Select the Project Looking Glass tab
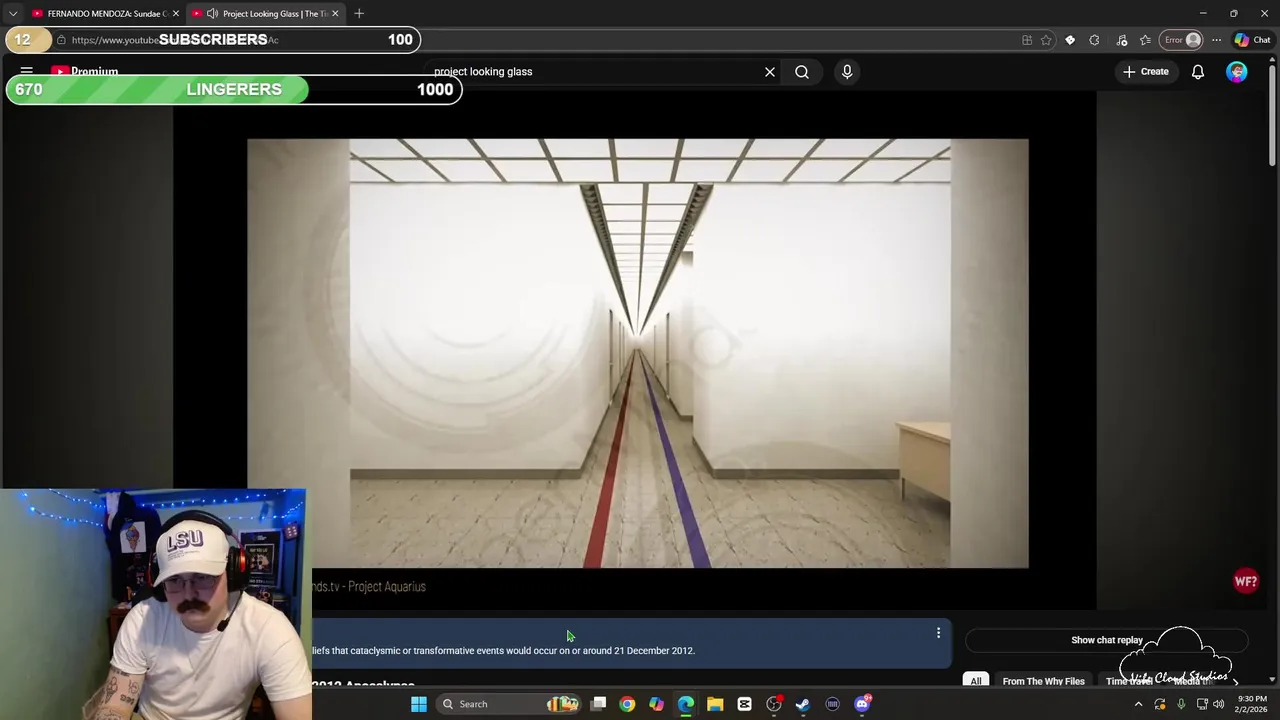1280x720 pixels. click(265, 13)
